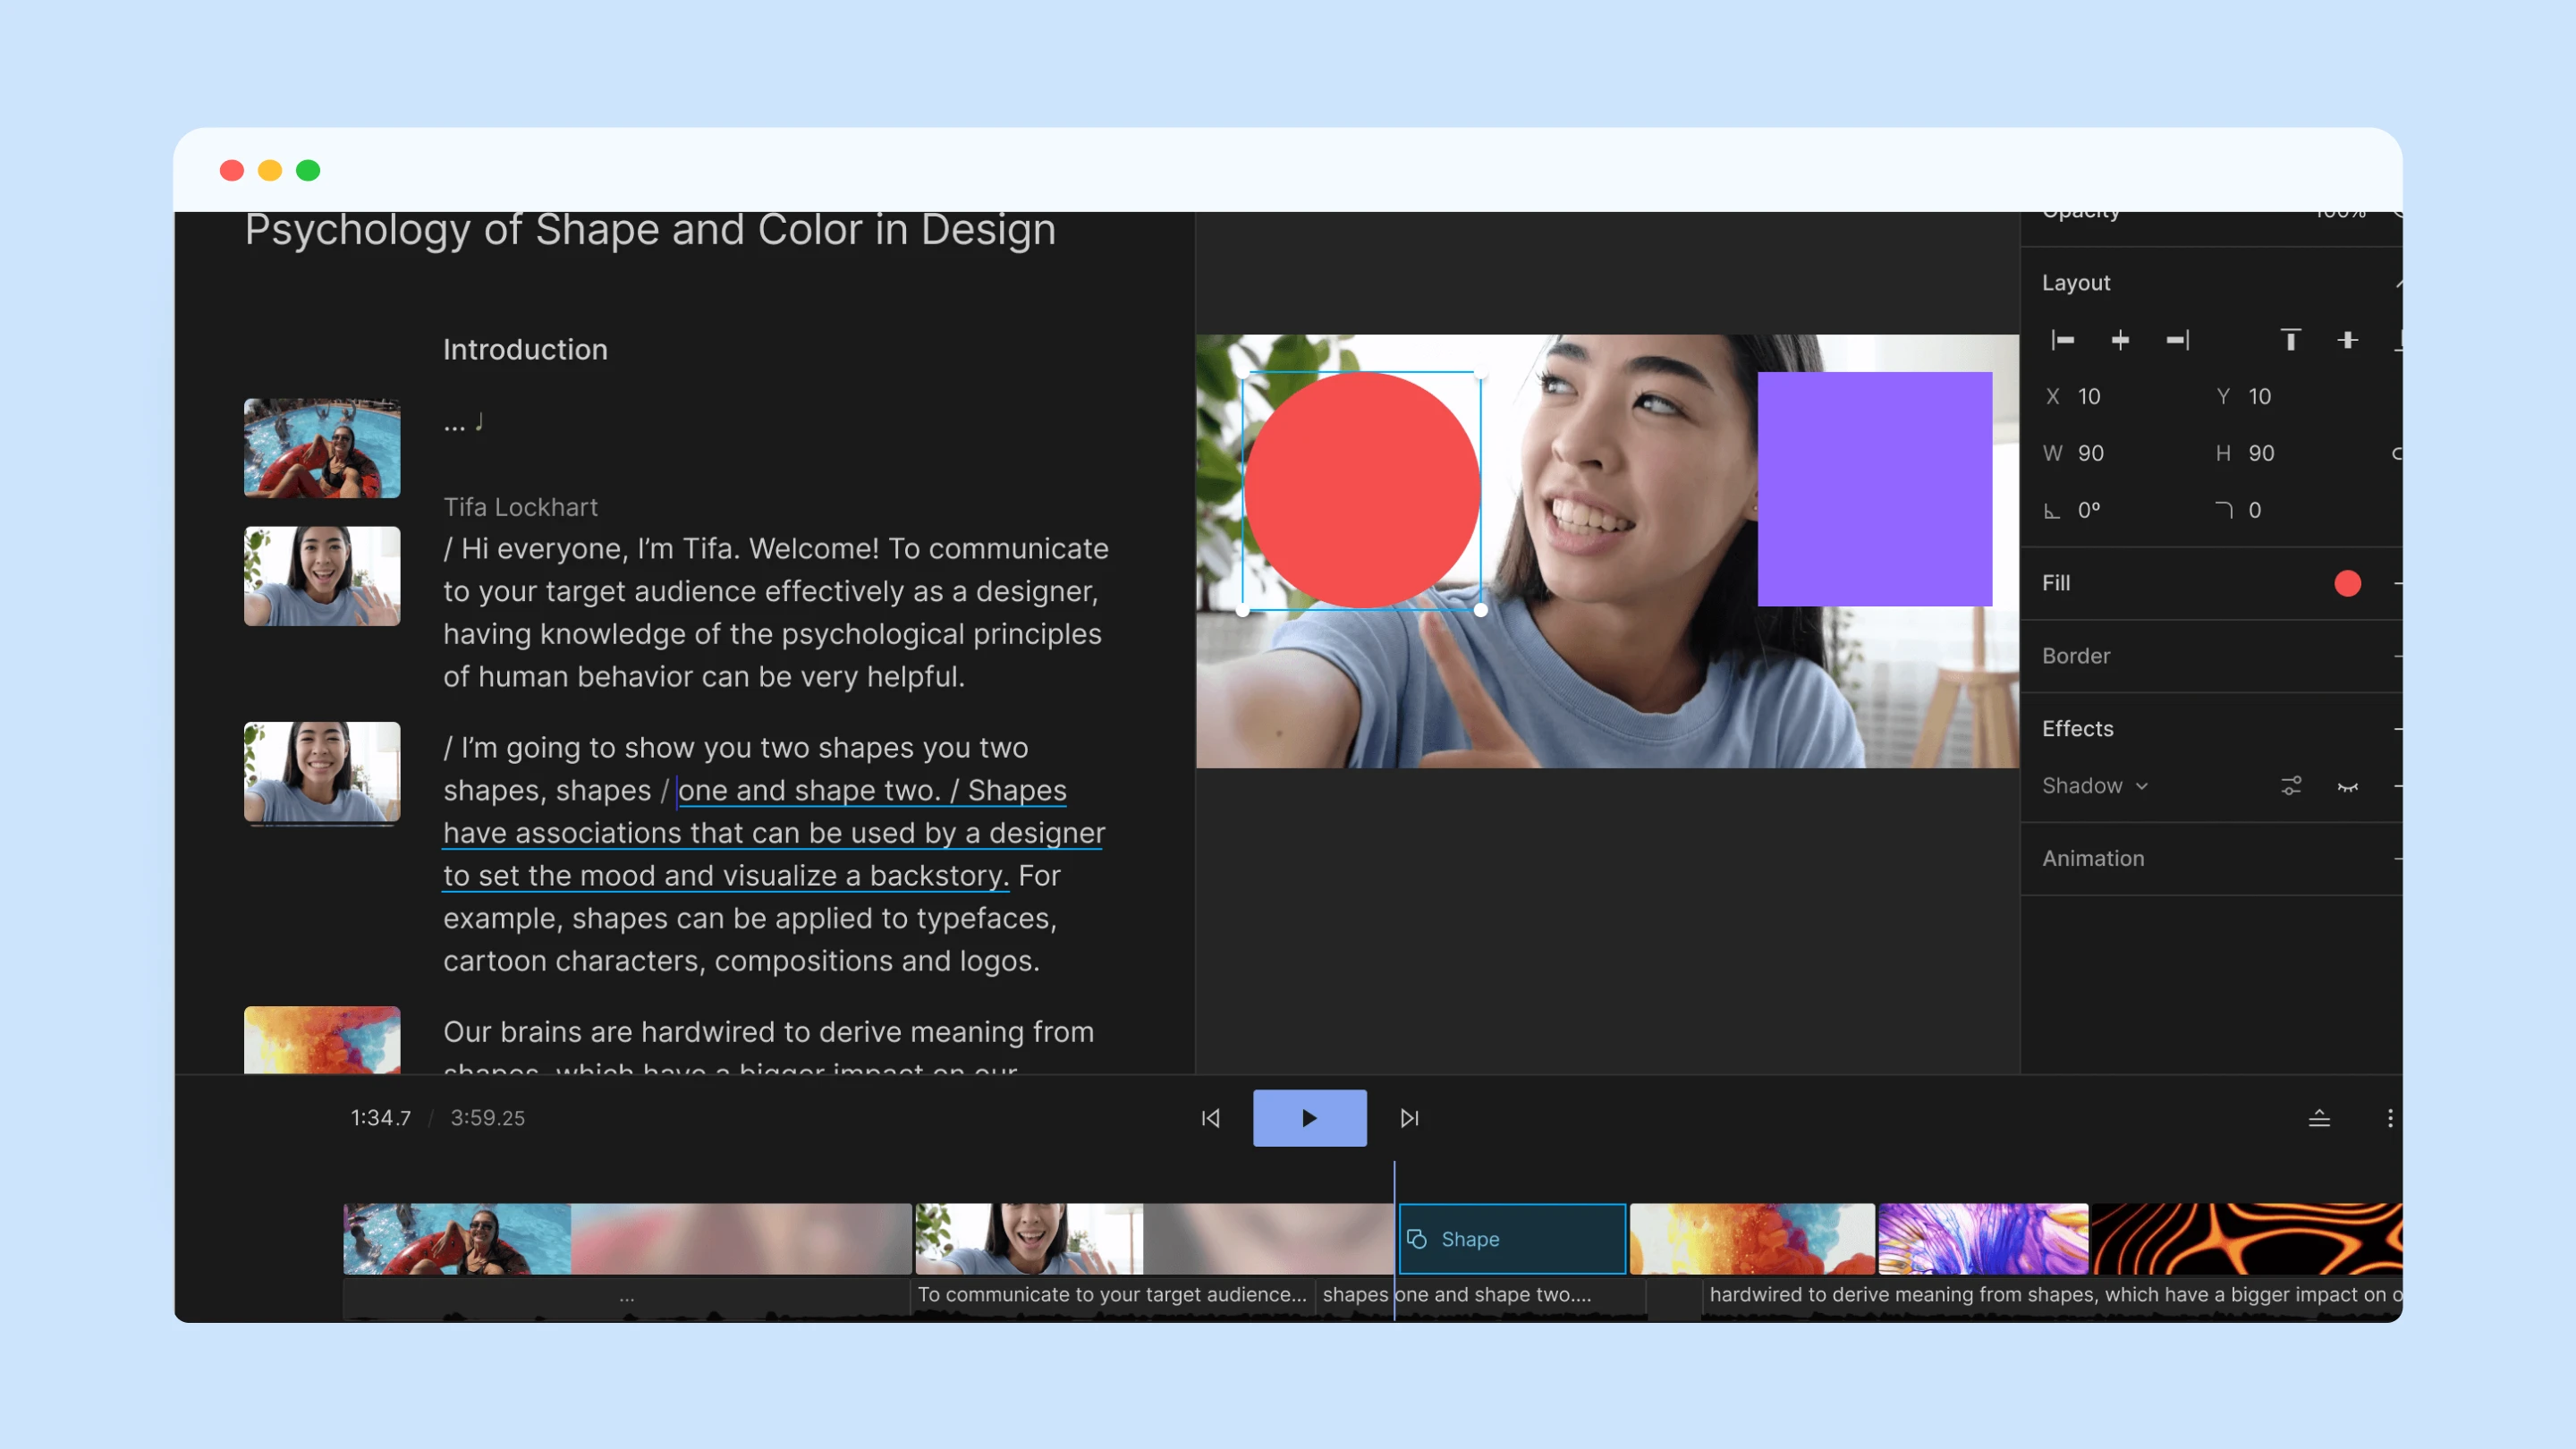
Task: Select the purple square on canvas
Action: tap(1874, 489)
